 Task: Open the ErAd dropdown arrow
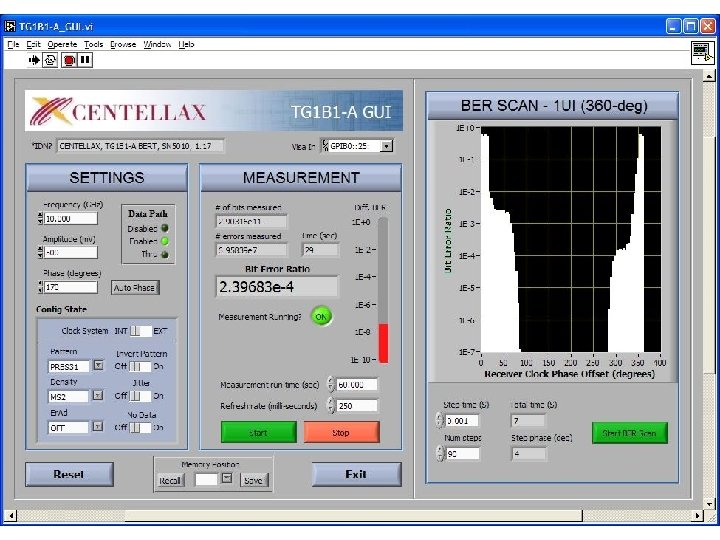[98, 427]
